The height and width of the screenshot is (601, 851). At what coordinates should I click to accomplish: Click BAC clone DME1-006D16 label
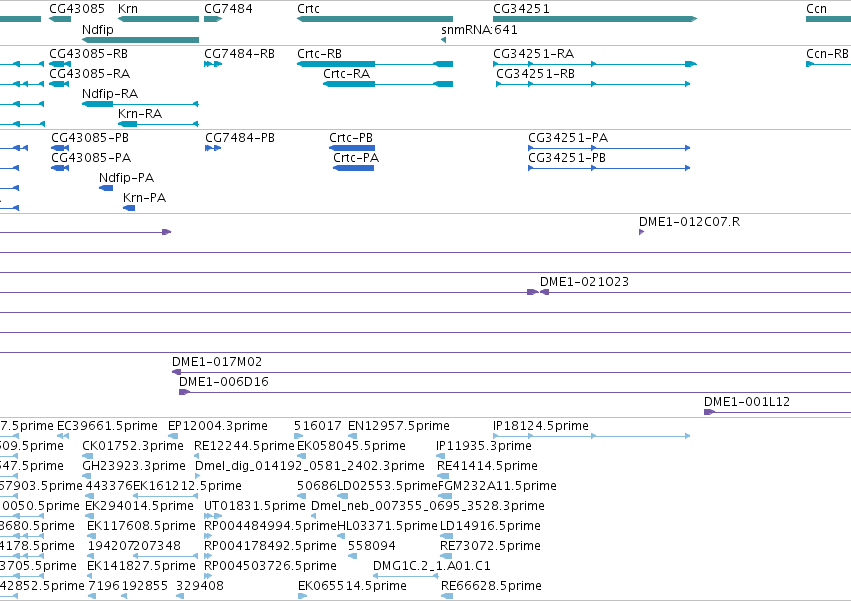(224, 382)
